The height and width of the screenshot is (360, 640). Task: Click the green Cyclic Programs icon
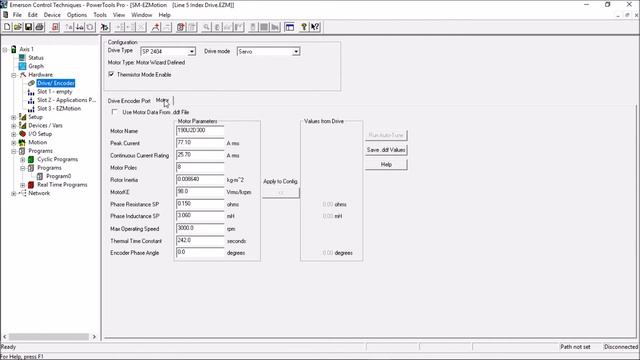[31, 159]
